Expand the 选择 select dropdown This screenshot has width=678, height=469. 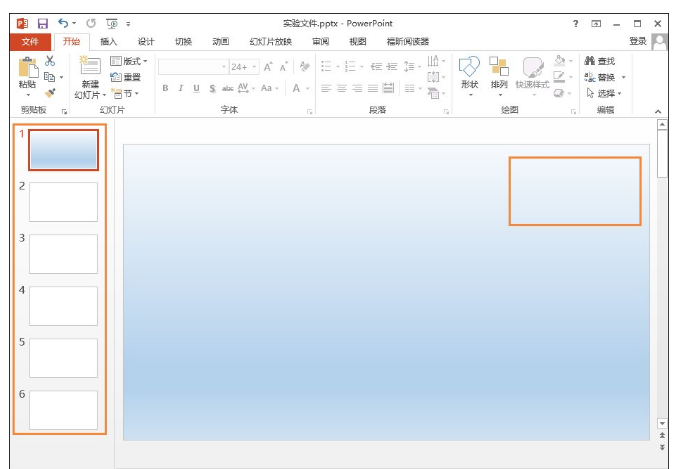(x=604, y=93)
